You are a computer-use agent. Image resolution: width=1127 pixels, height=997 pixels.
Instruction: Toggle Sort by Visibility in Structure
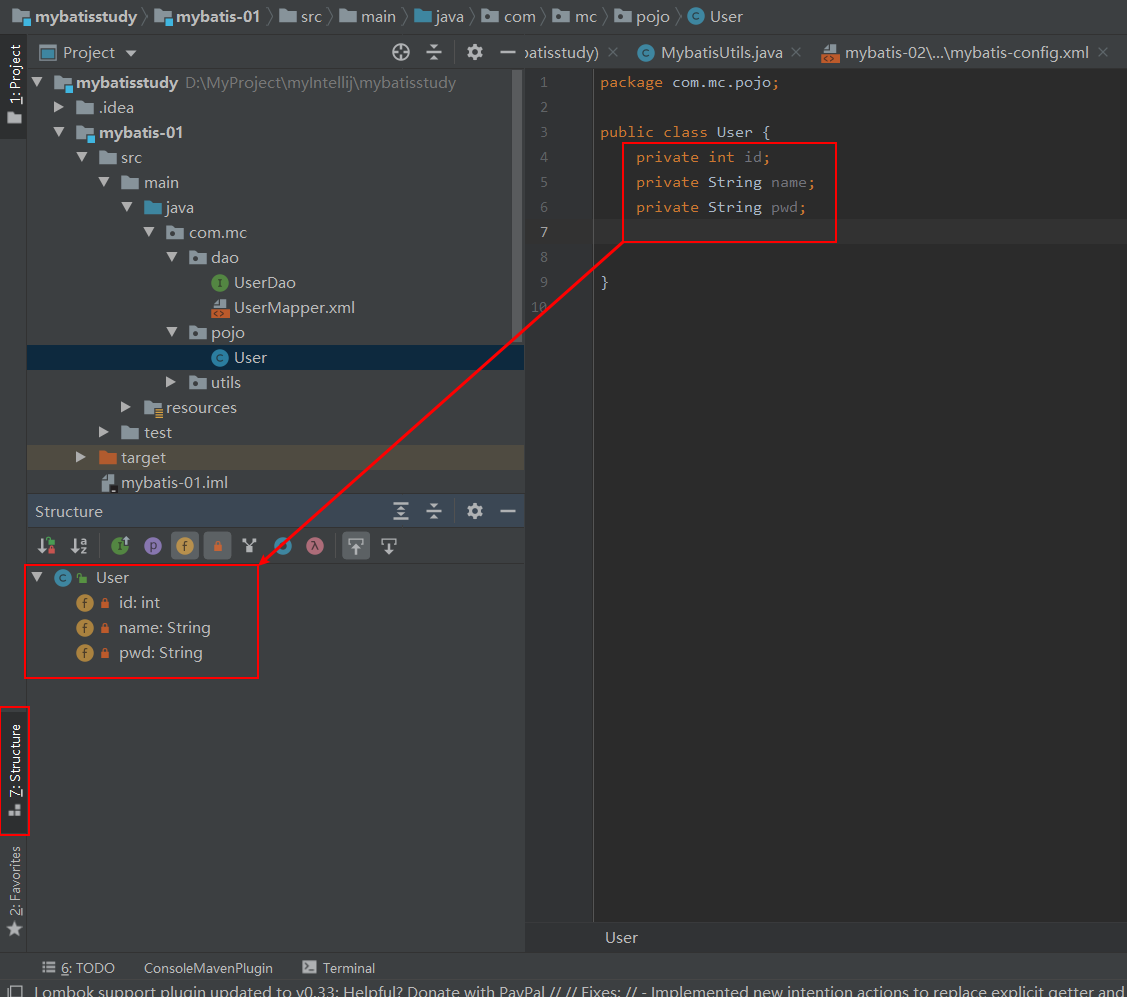click(47, 546)
